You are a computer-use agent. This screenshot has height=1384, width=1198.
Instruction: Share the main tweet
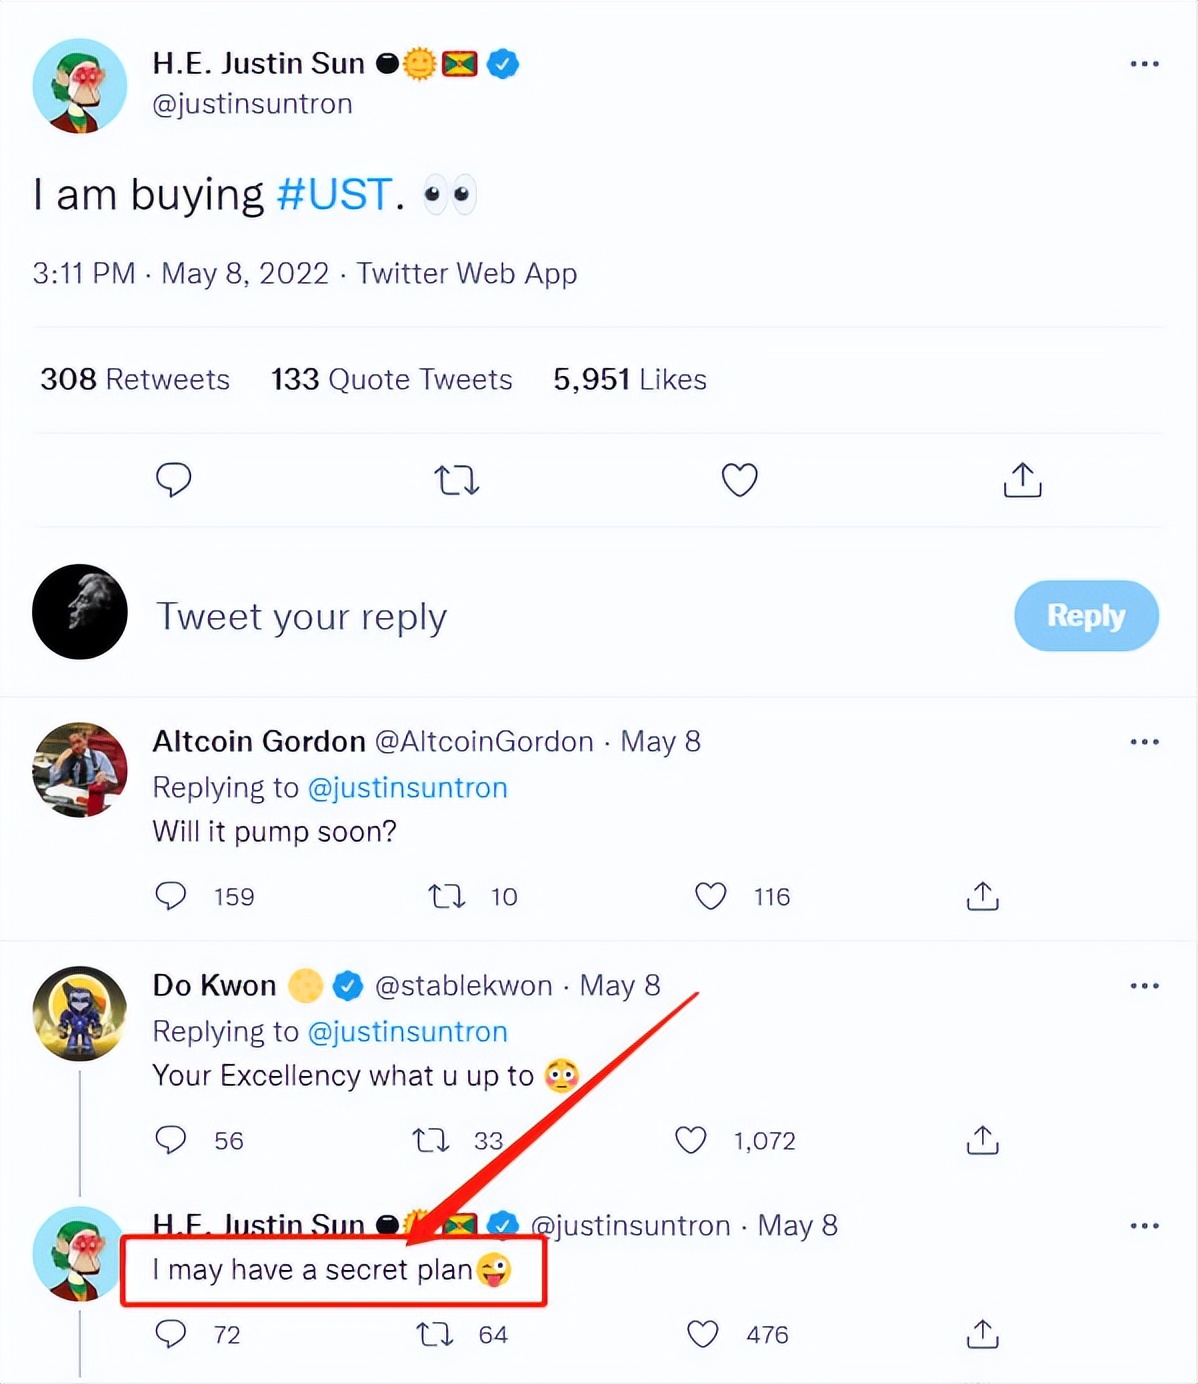point(1022,480)
